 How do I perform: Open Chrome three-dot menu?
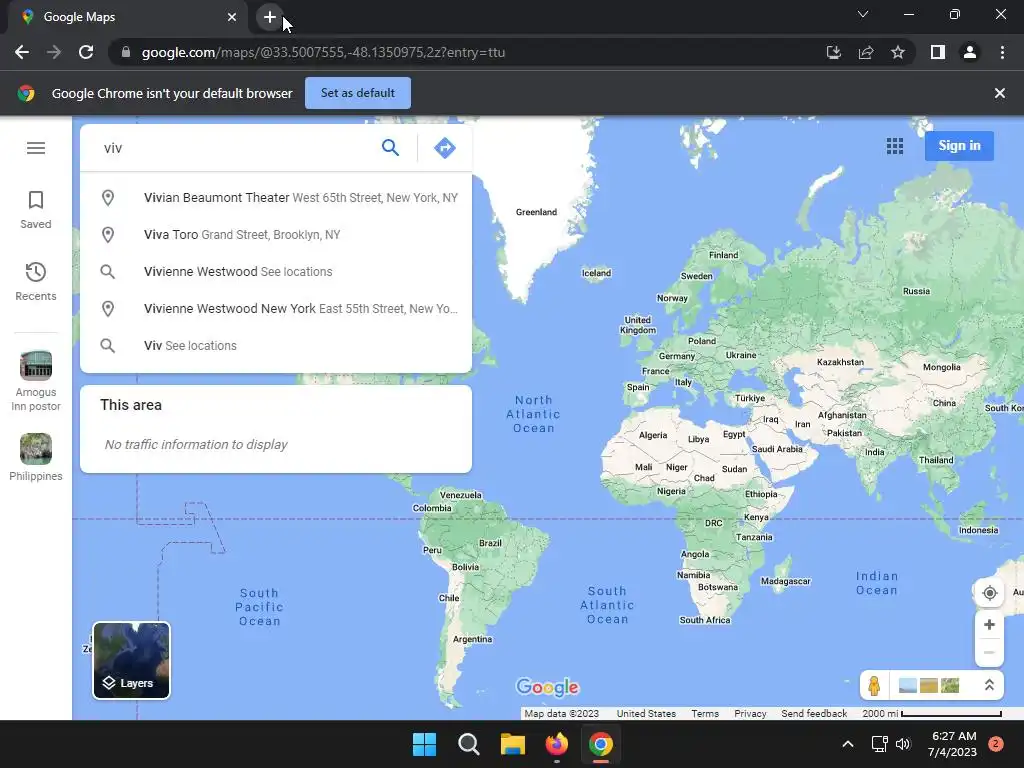point(1002,52)
